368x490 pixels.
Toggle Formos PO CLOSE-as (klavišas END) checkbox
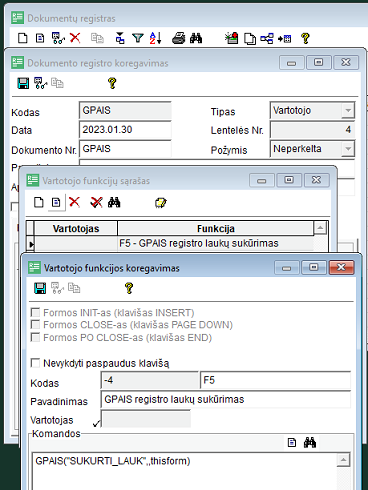pyautogui.click(x=35, y=337)
